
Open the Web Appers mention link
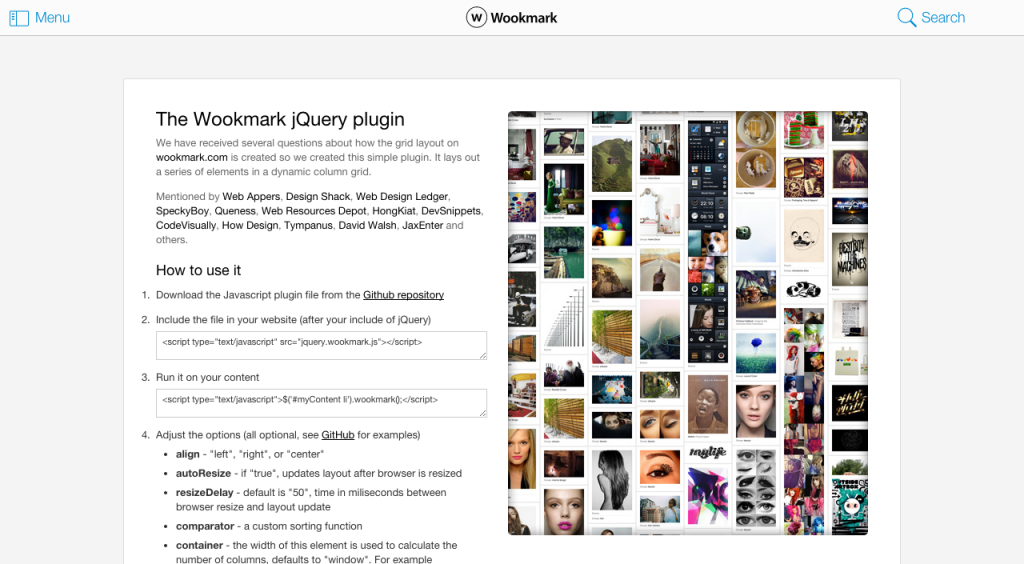click(251, 196)
